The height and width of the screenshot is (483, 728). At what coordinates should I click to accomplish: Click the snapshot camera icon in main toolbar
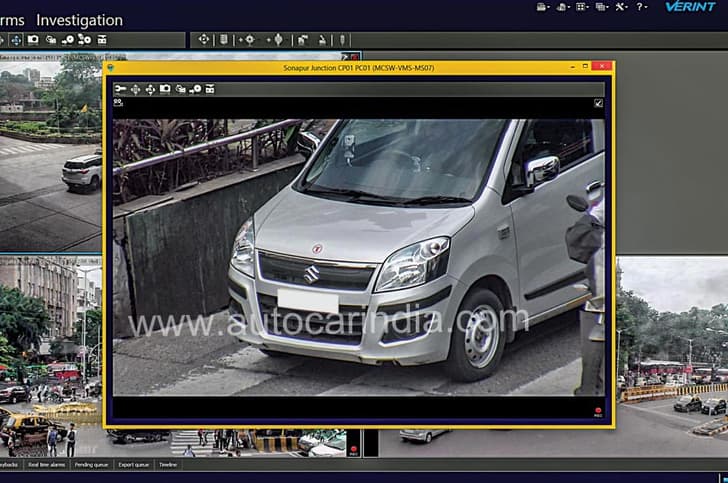[33, 40]
